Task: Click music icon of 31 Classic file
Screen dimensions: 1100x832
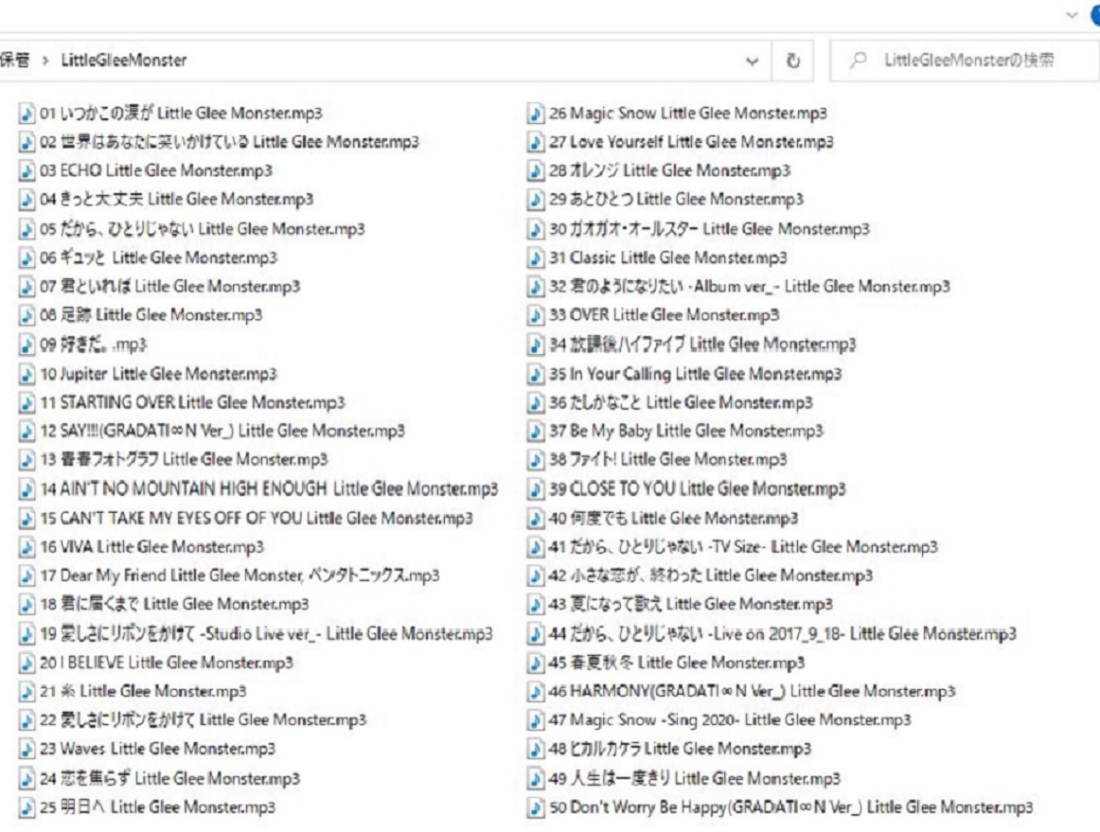Action: click(535, 258)
